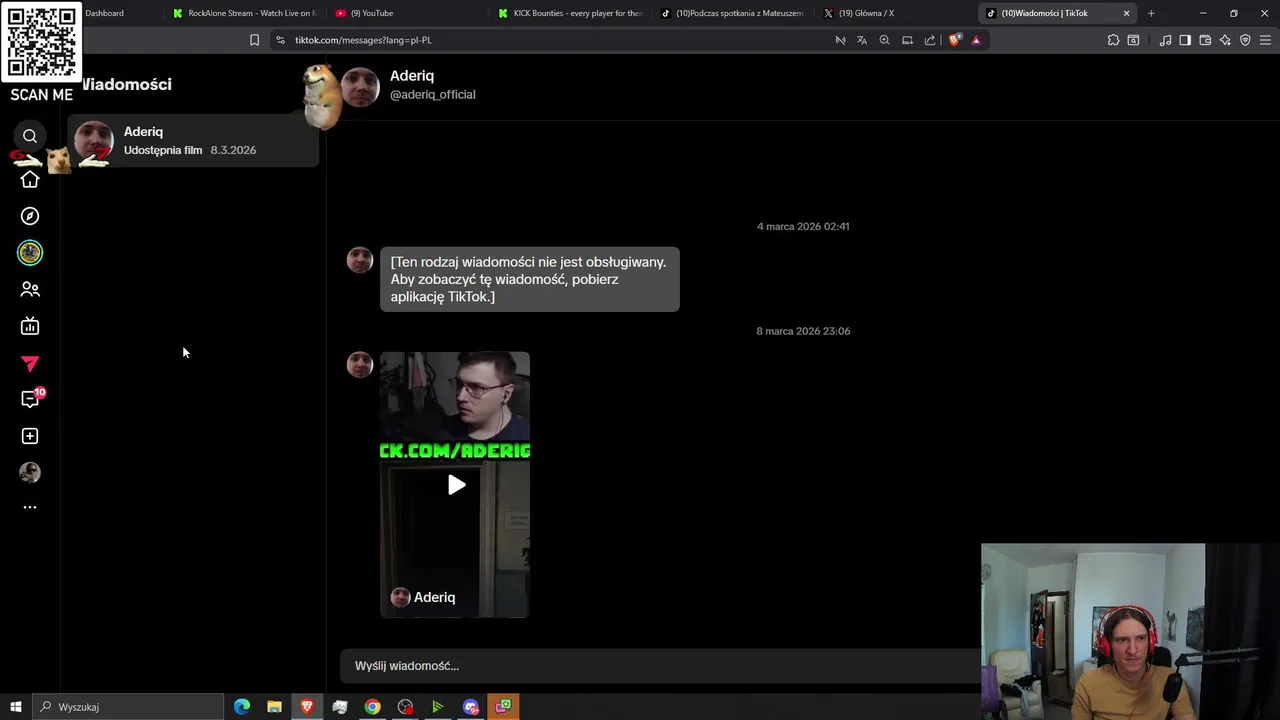The image size is (1280, 720).
Task: Open the More three-dots sidebar menu
Action: click(x=30, y=507)
